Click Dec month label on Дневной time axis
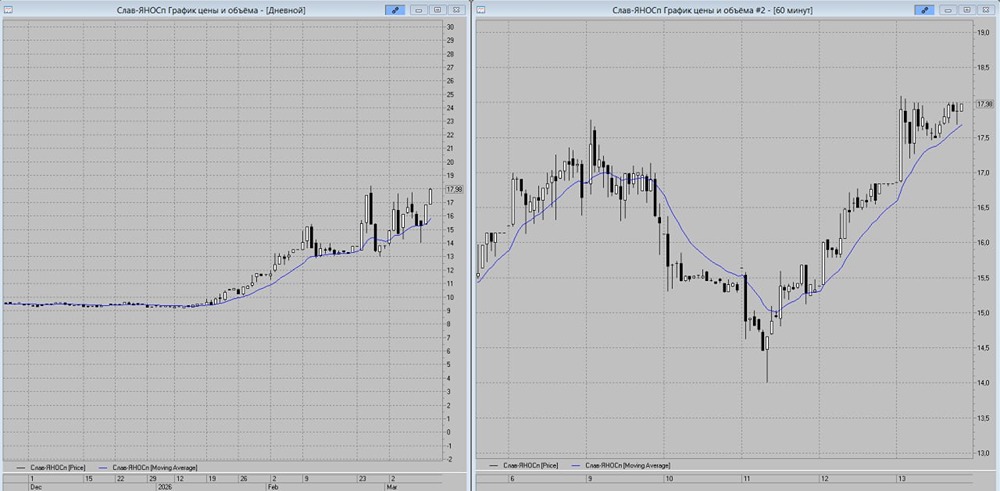The height and width of the screenshot is (491, 1000). [x=34, y=486]
